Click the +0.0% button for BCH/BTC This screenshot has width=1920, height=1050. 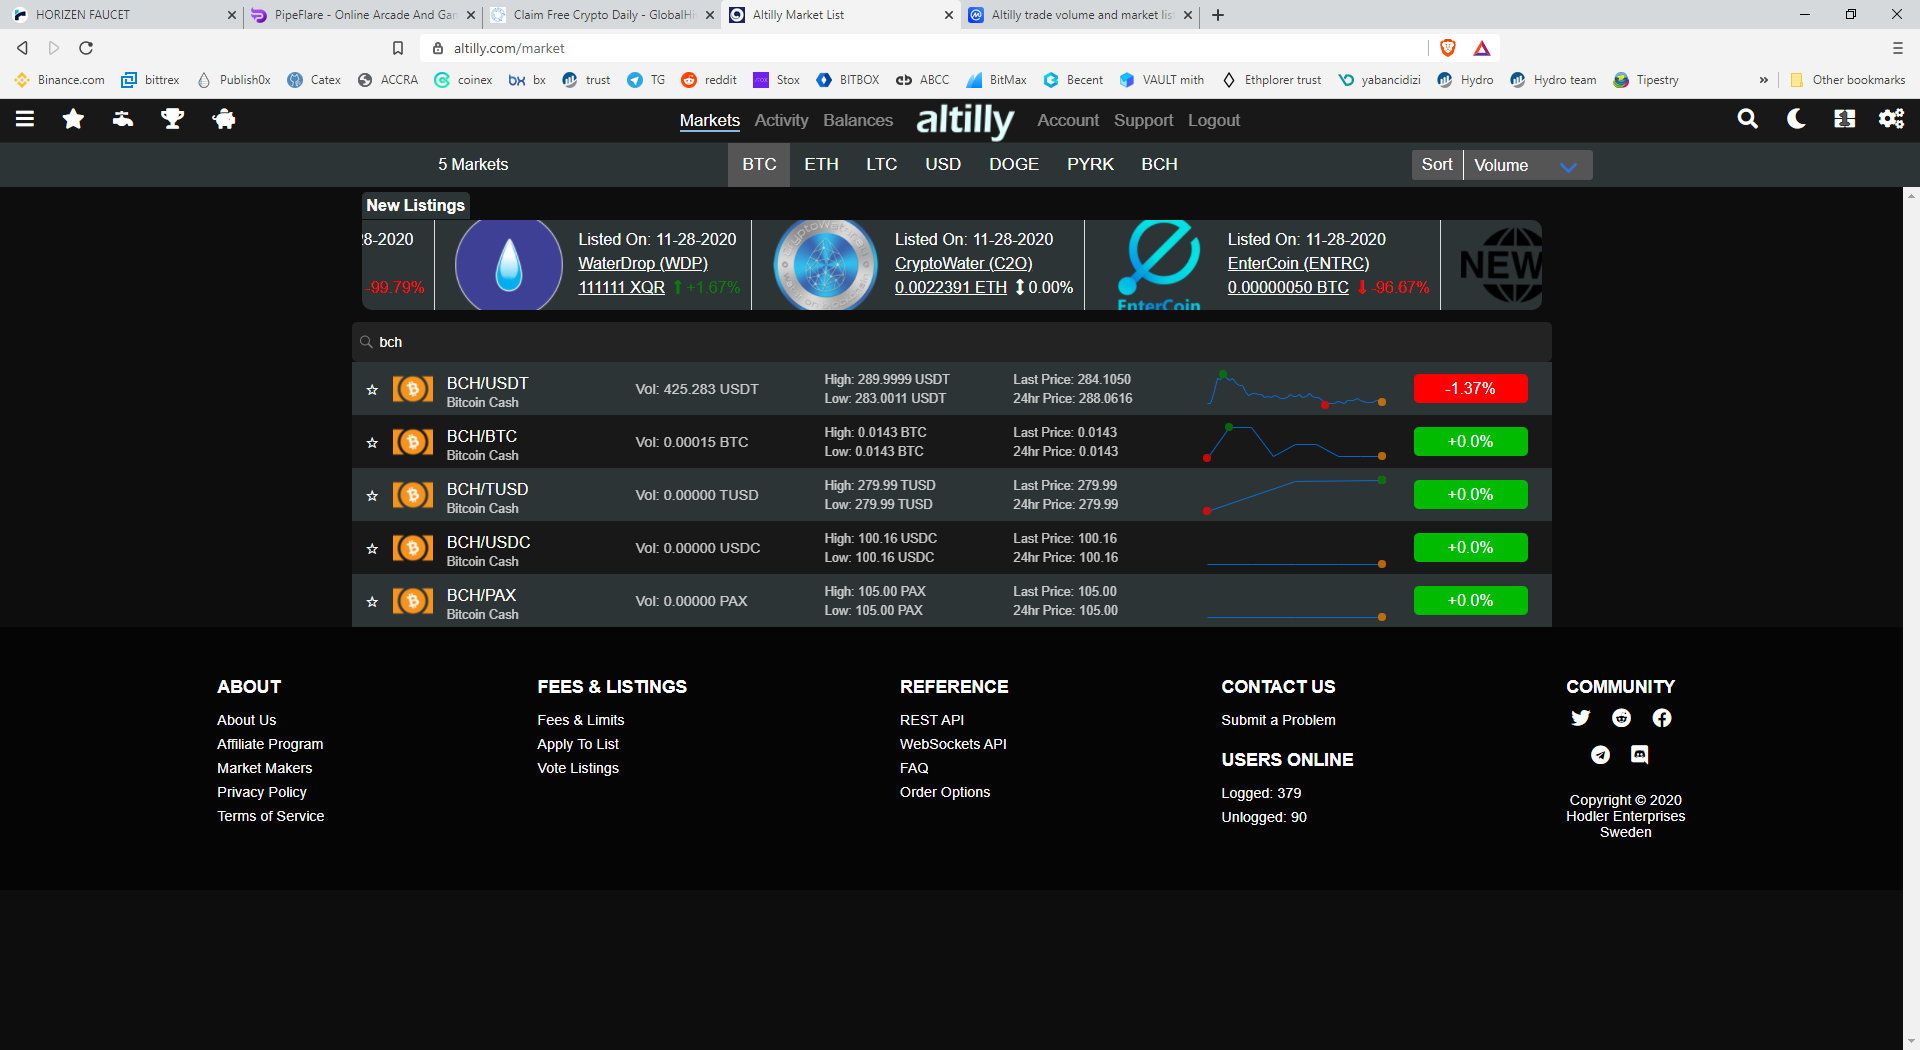tap(1470, 442)
